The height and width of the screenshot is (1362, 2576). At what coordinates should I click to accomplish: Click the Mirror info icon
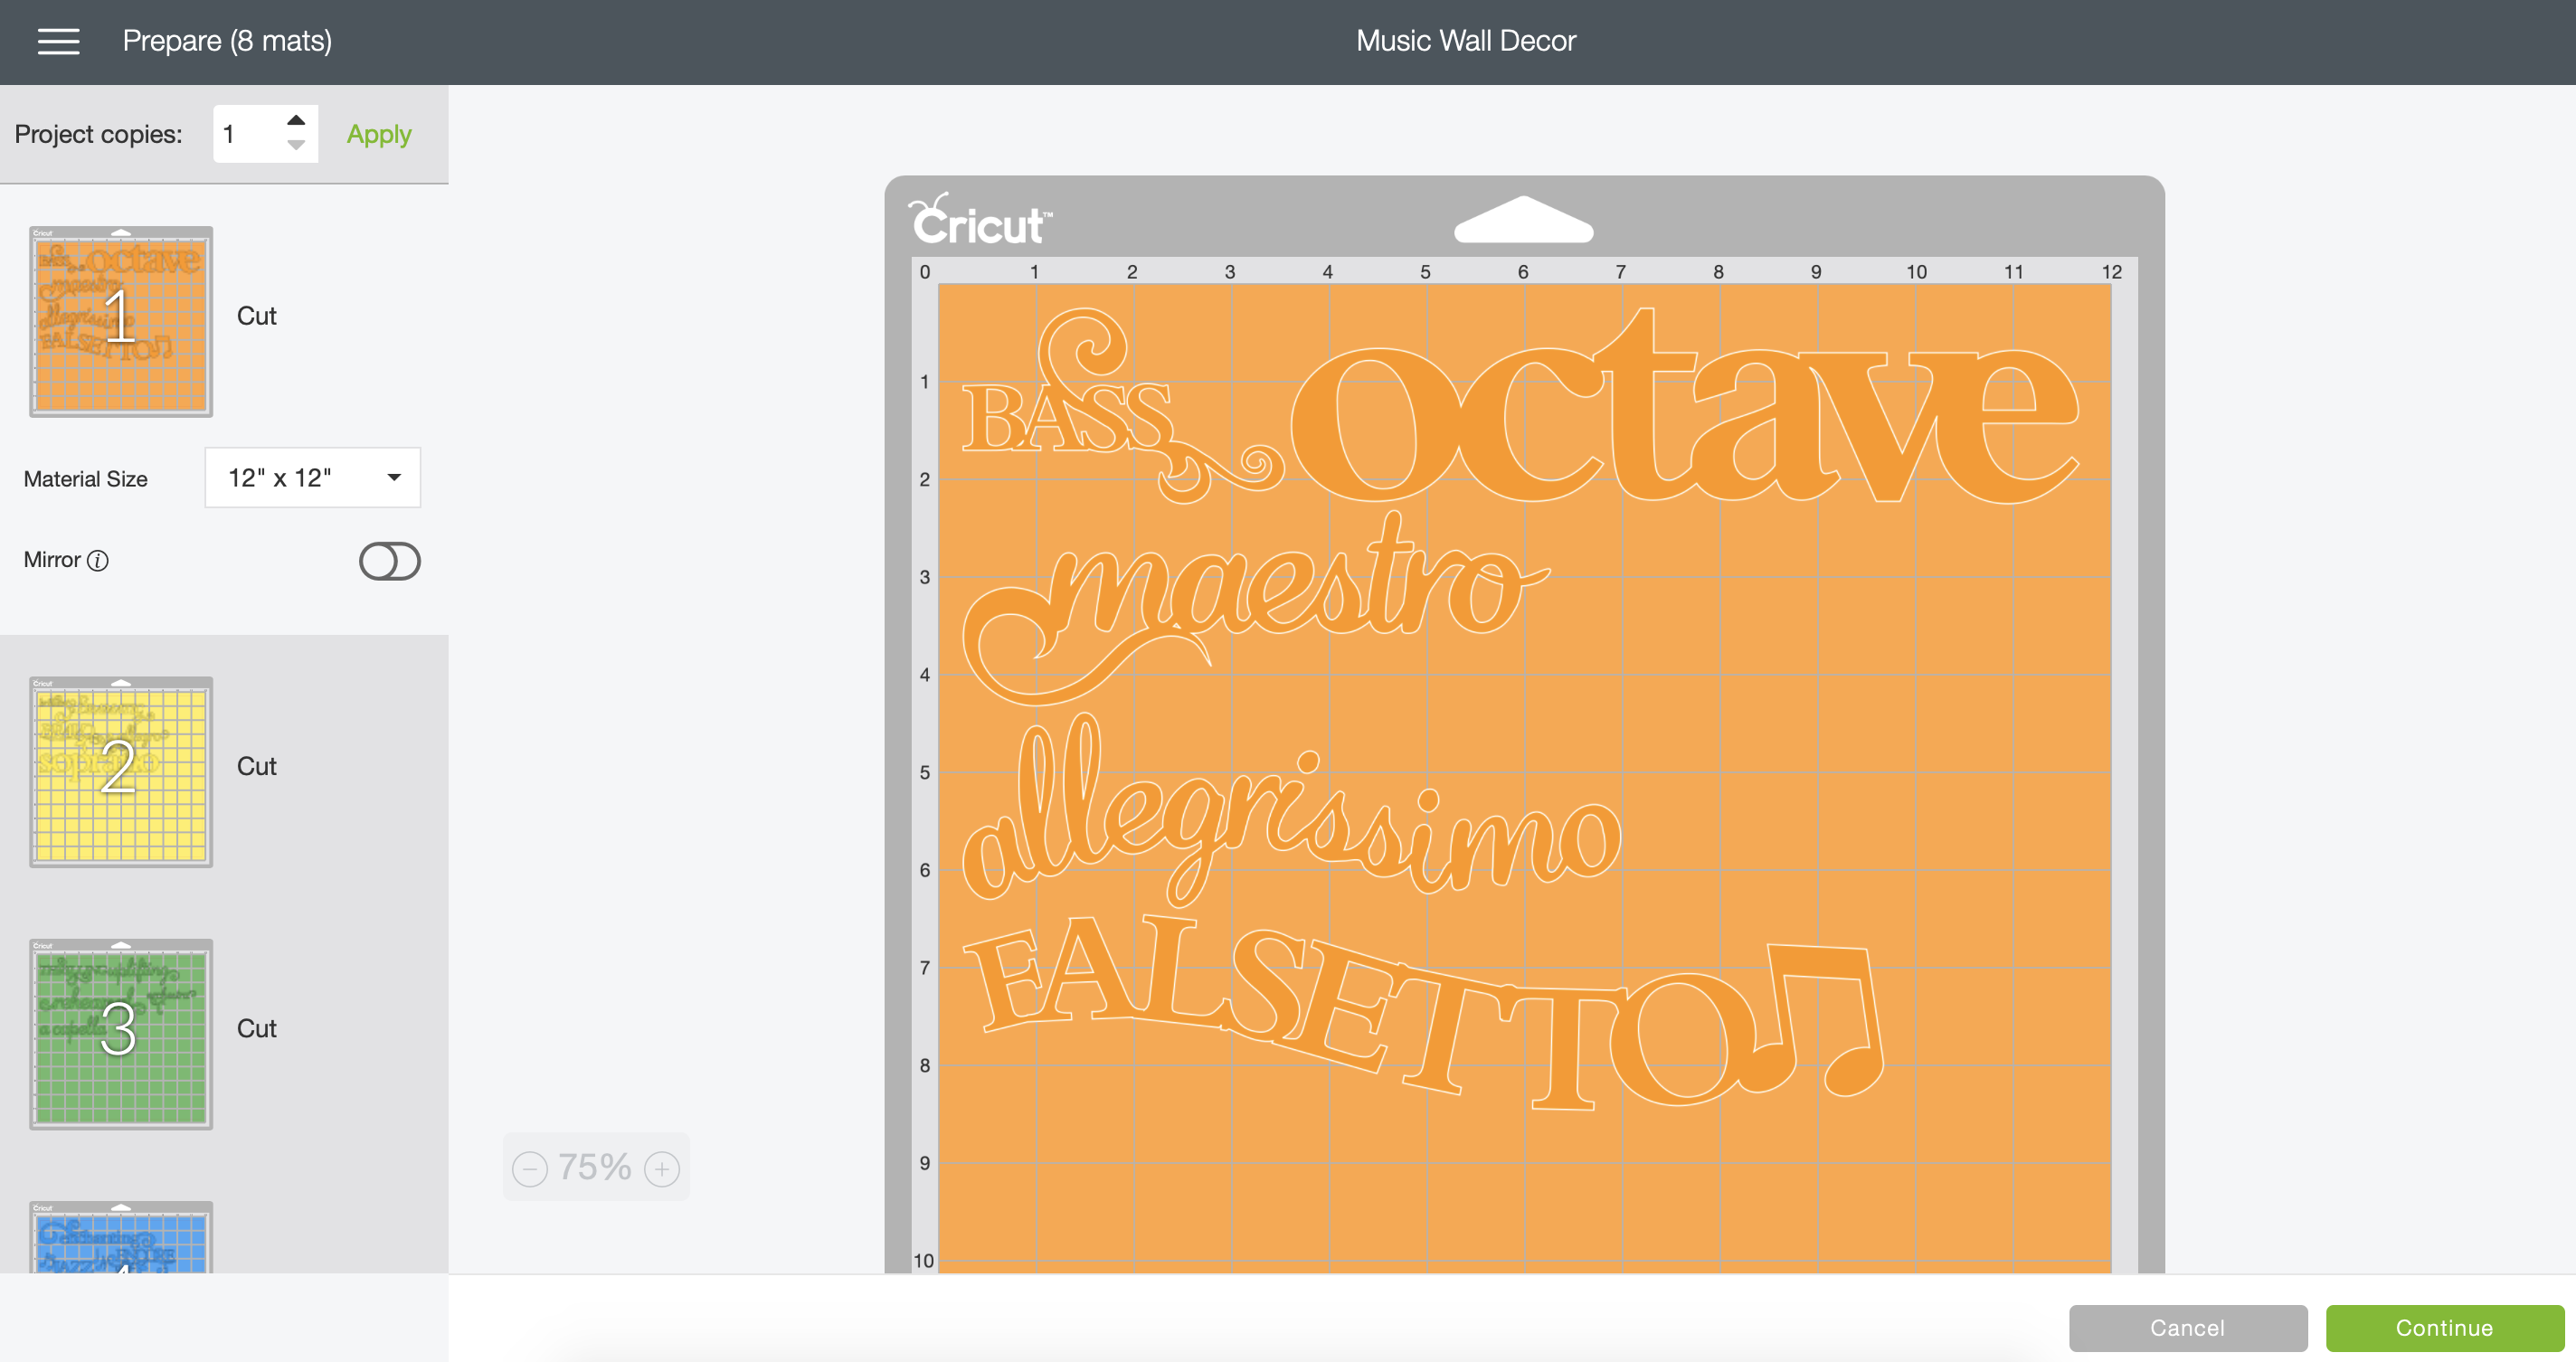pyautogui.click(x=98, y=561)
